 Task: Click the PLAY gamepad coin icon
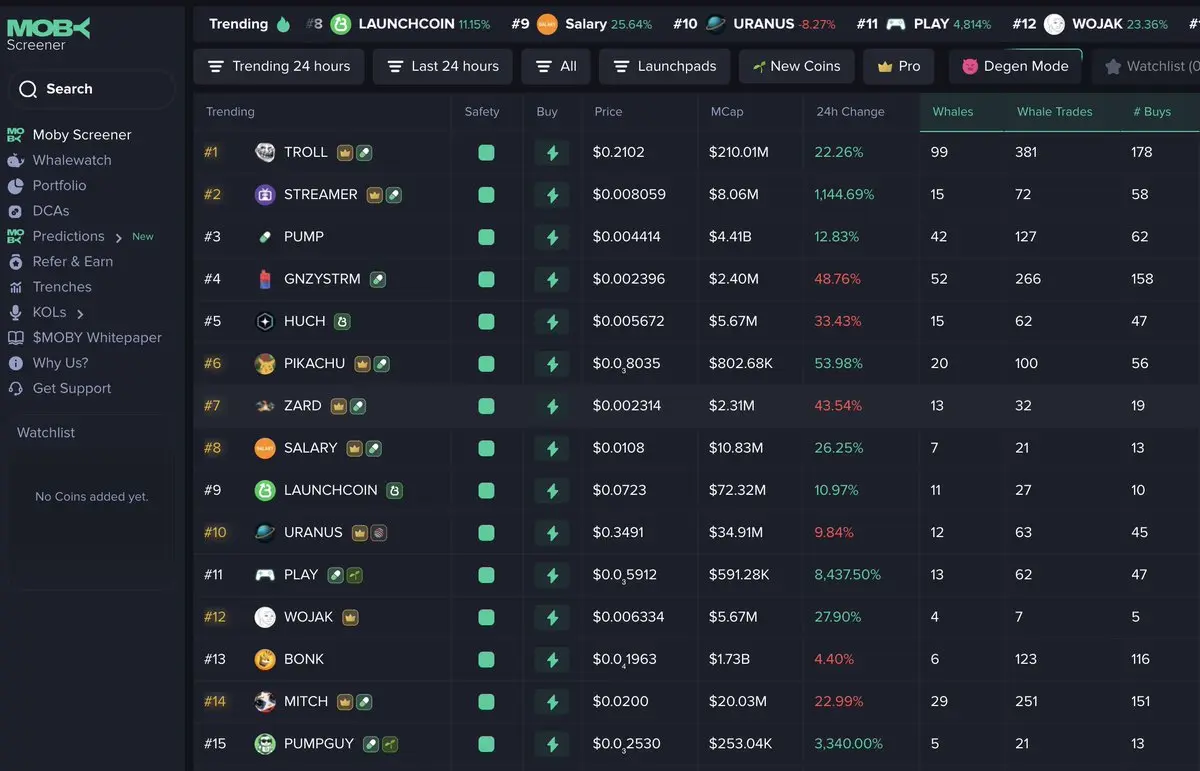coord(265,575)
